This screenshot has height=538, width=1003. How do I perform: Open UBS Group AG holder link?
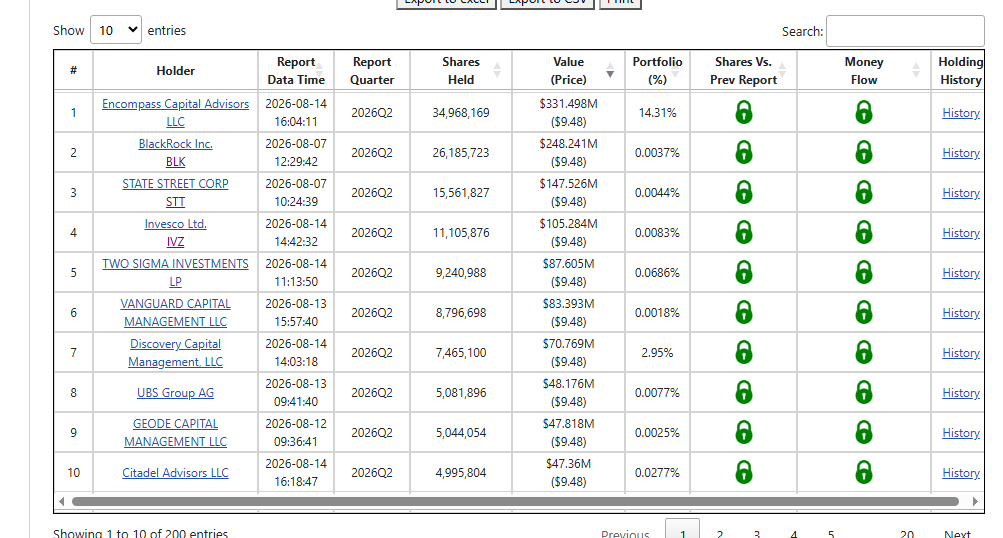point(175,393)
